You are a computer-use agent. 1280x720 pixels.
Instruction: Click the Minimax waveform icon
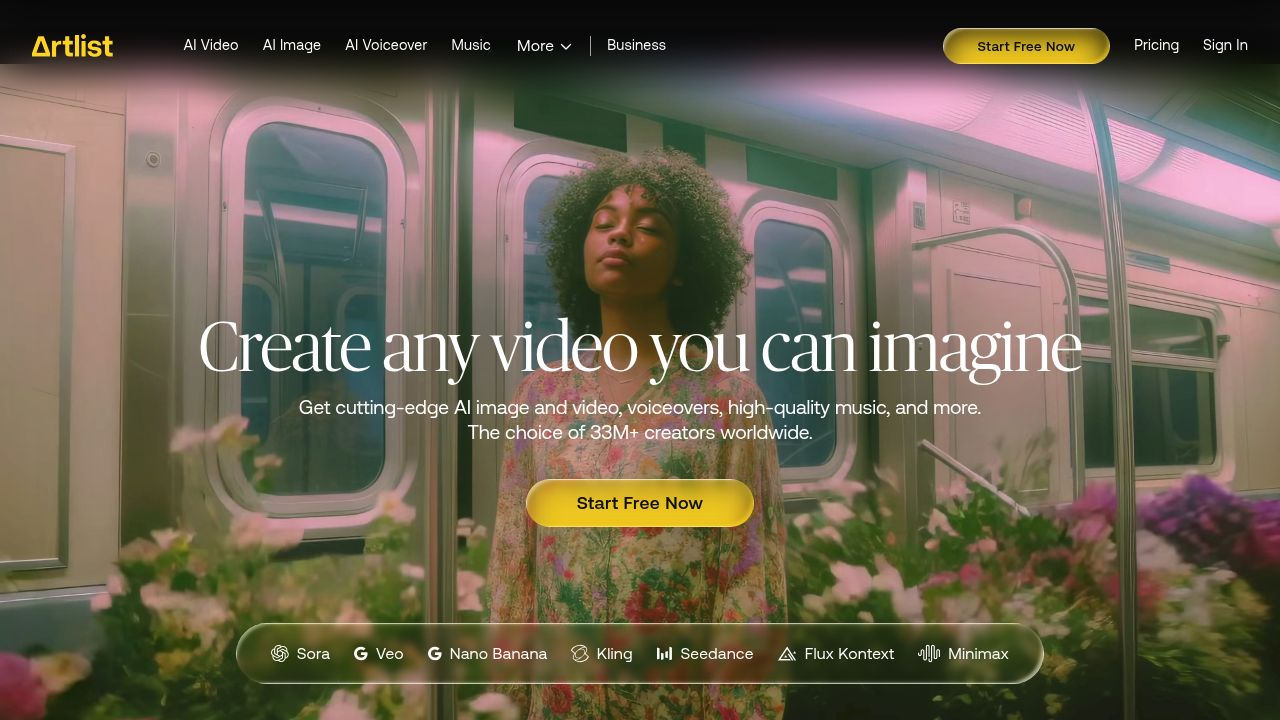(x=929, y=653)
